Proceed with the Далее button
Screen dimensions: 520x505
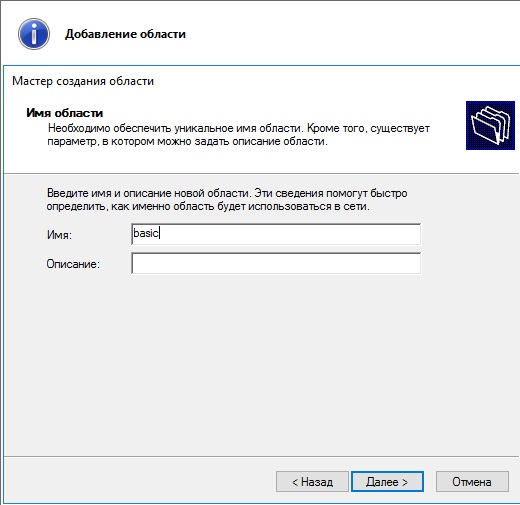[387, 482]
